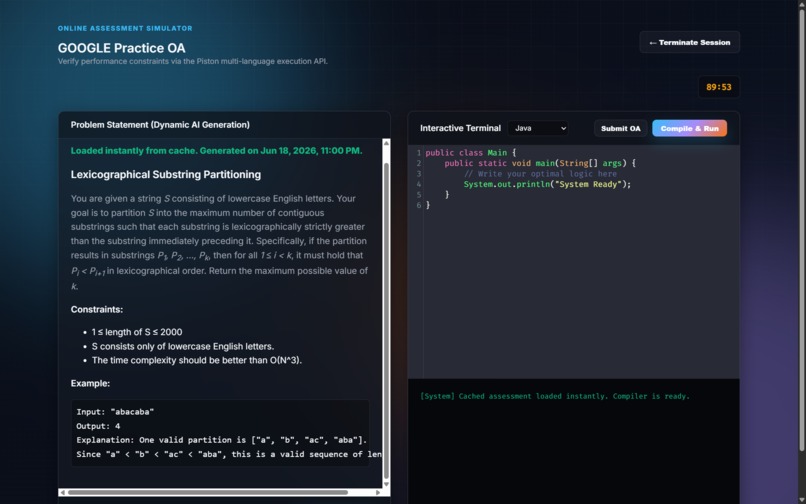Click on 'public class Main' code line
This screenshot has width=806, height=504.
click(470, 153)
